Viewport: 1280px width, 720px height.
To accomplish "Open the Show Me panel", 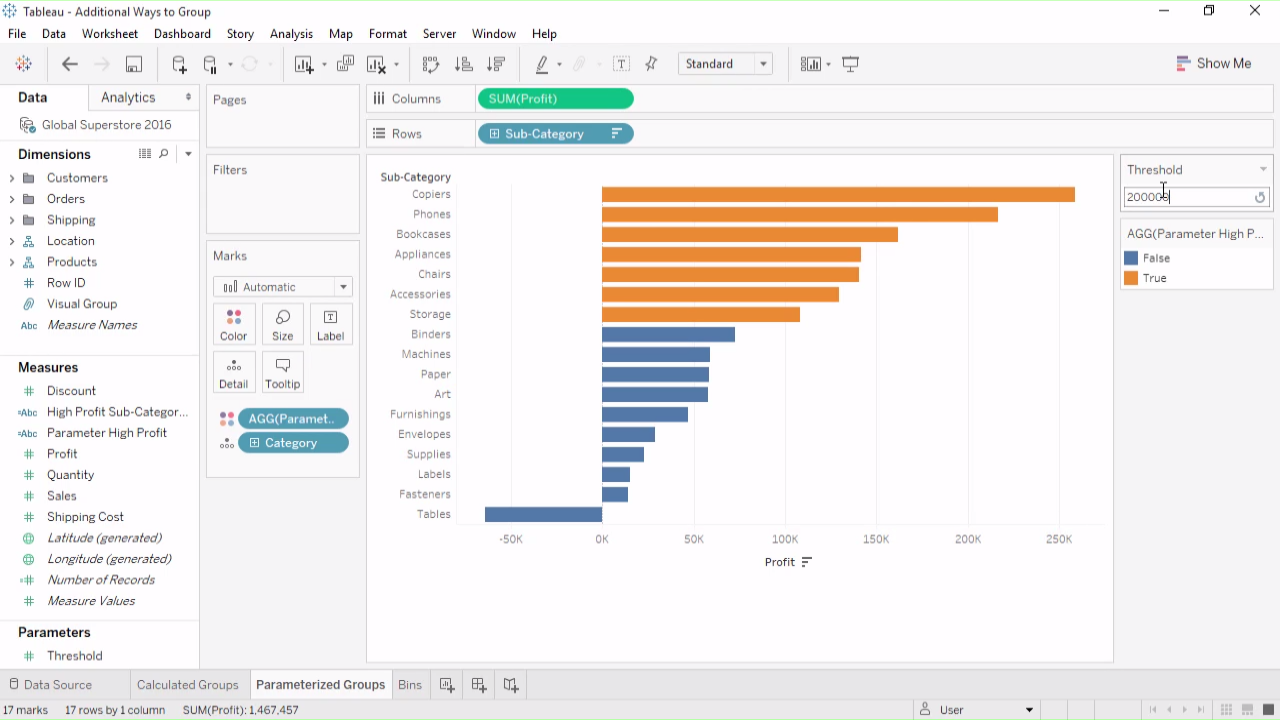I will pyautogui.click(x=1213, y=63).
